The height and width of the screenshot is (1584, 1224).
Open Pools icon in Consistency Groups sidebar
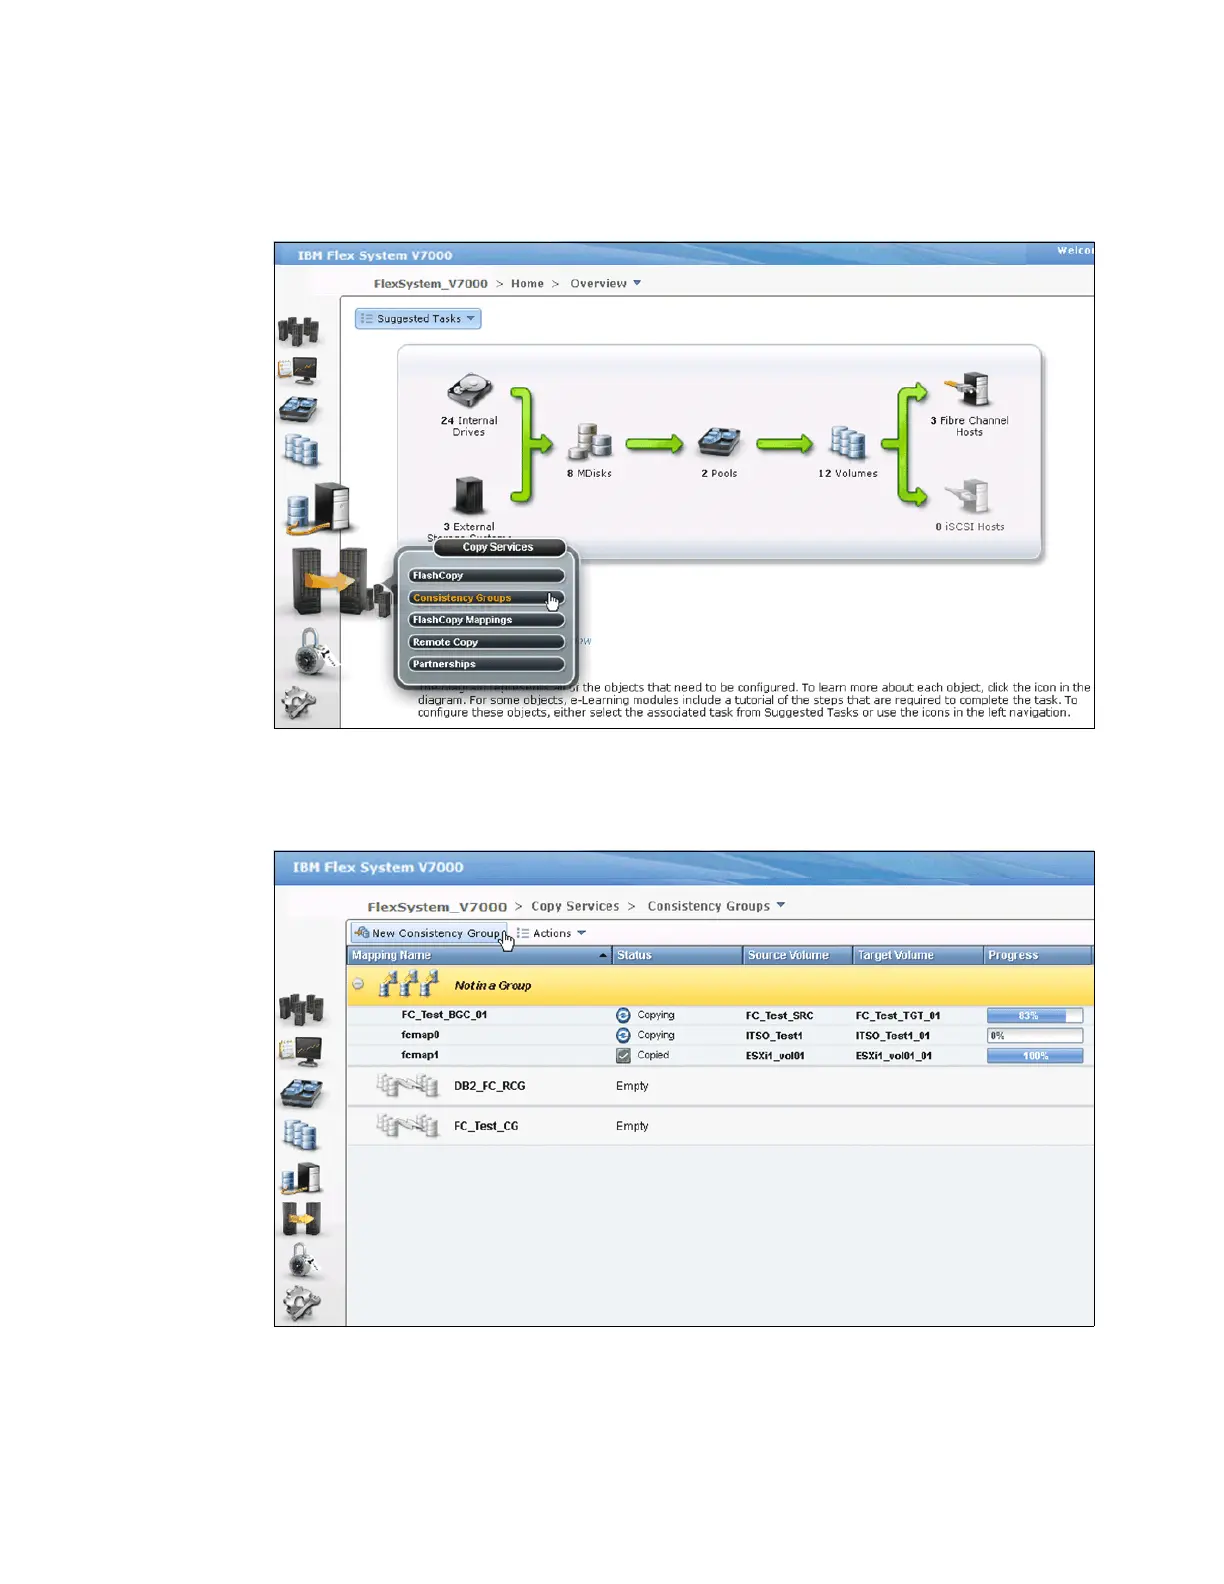pos(301,1093)
